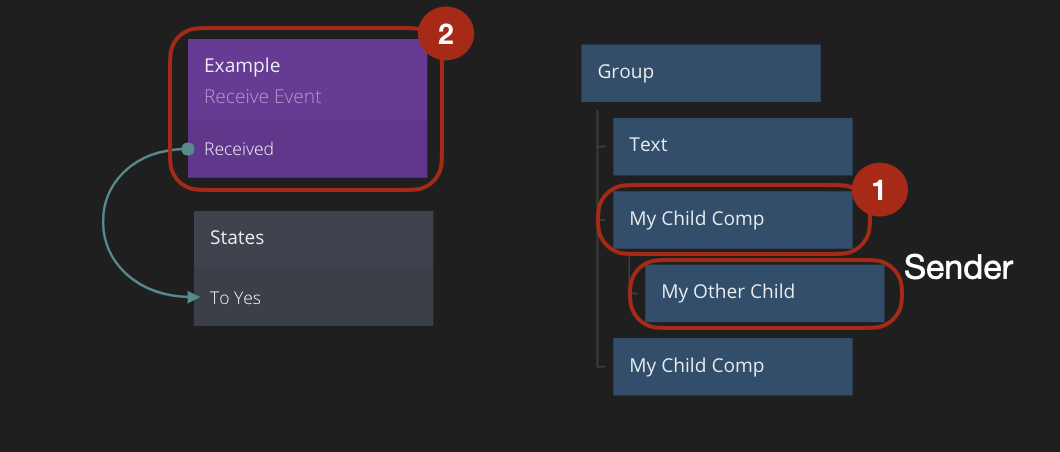Viewport: 1060px width, 452px height.
Task: Click the tree connector tick beside Text
Action: tap(603, 146)
